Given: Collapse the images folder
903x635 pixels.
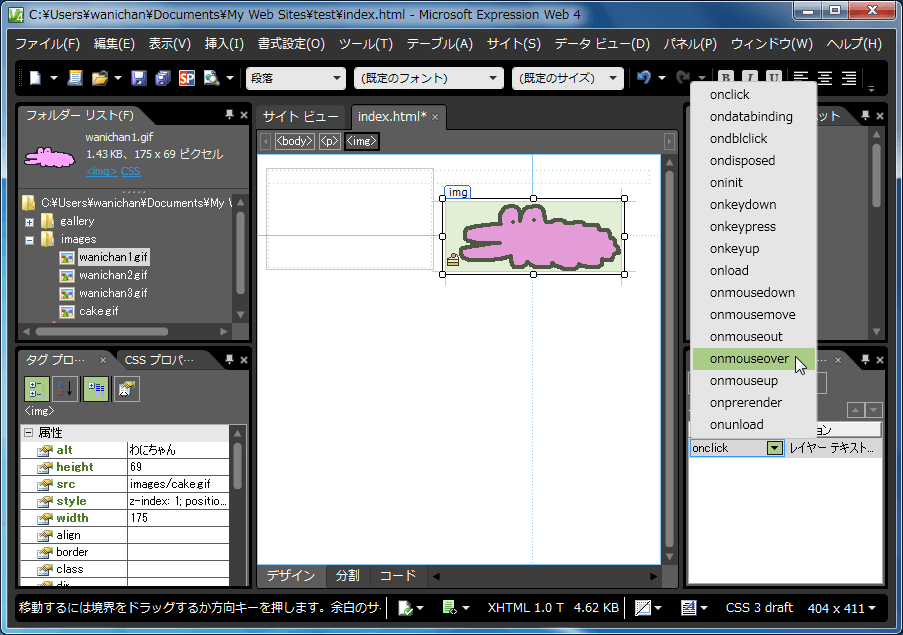Looking at the screenshot, I should [29, 240].
